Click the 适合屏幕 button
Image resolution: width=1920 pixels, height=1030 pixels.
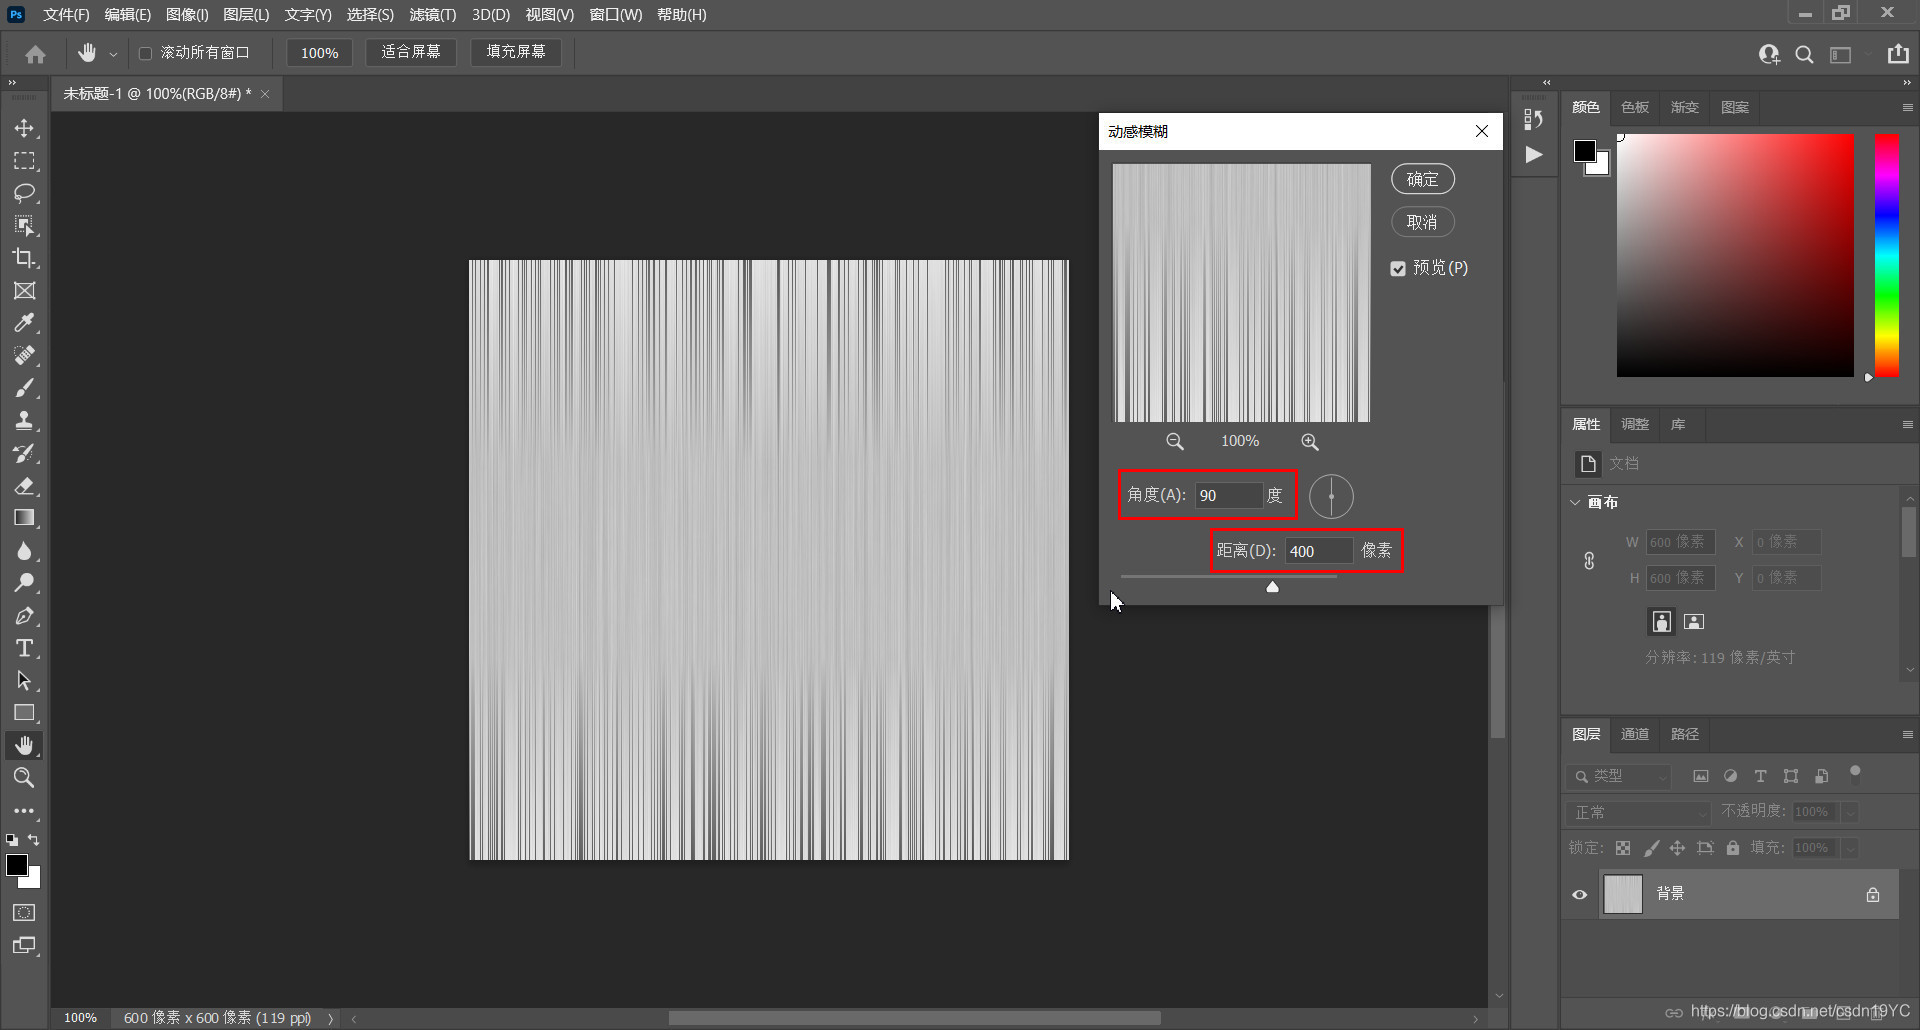[x=411, y=52]
